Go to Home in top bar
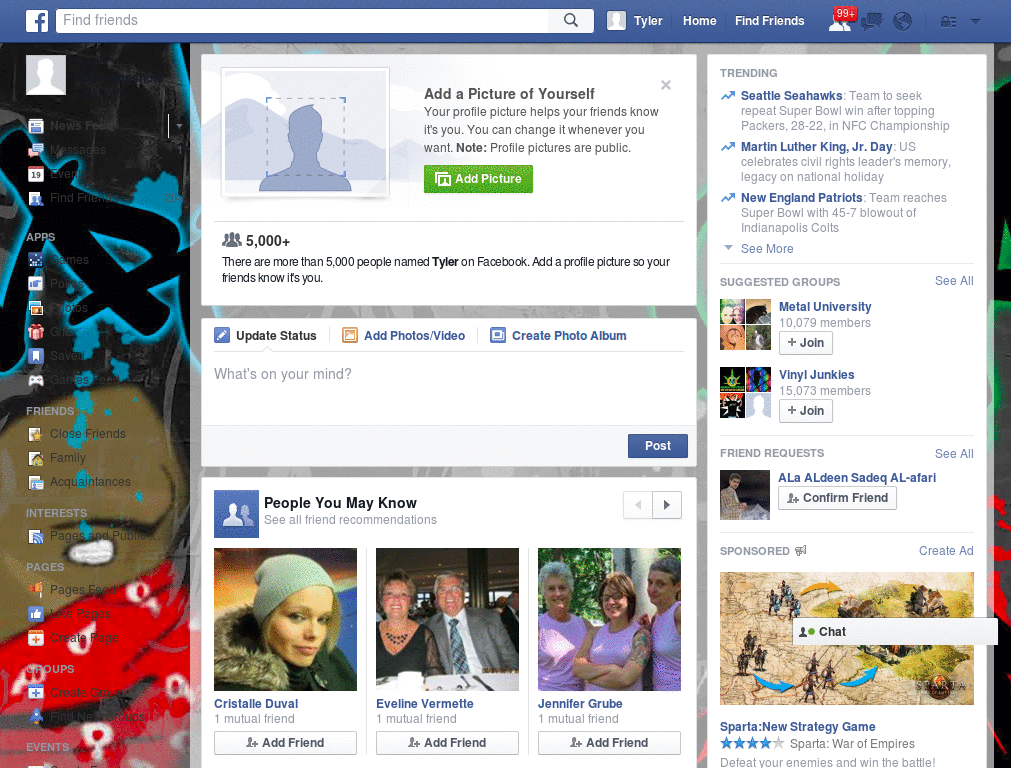The width and height of the screenshot is (1024, 768). [699, 21]
